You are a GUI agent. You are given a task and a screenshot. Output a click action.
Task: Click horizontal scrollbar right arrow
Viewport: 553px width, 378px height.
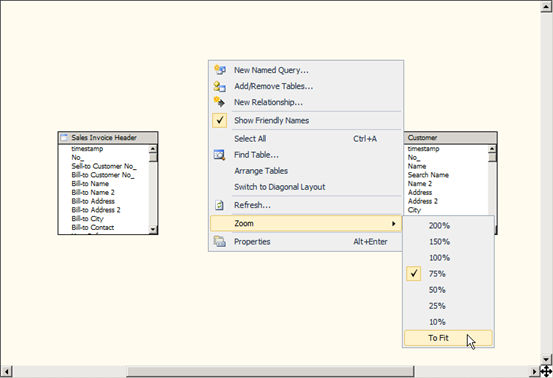pyautogui.click(x=534, y=371)
